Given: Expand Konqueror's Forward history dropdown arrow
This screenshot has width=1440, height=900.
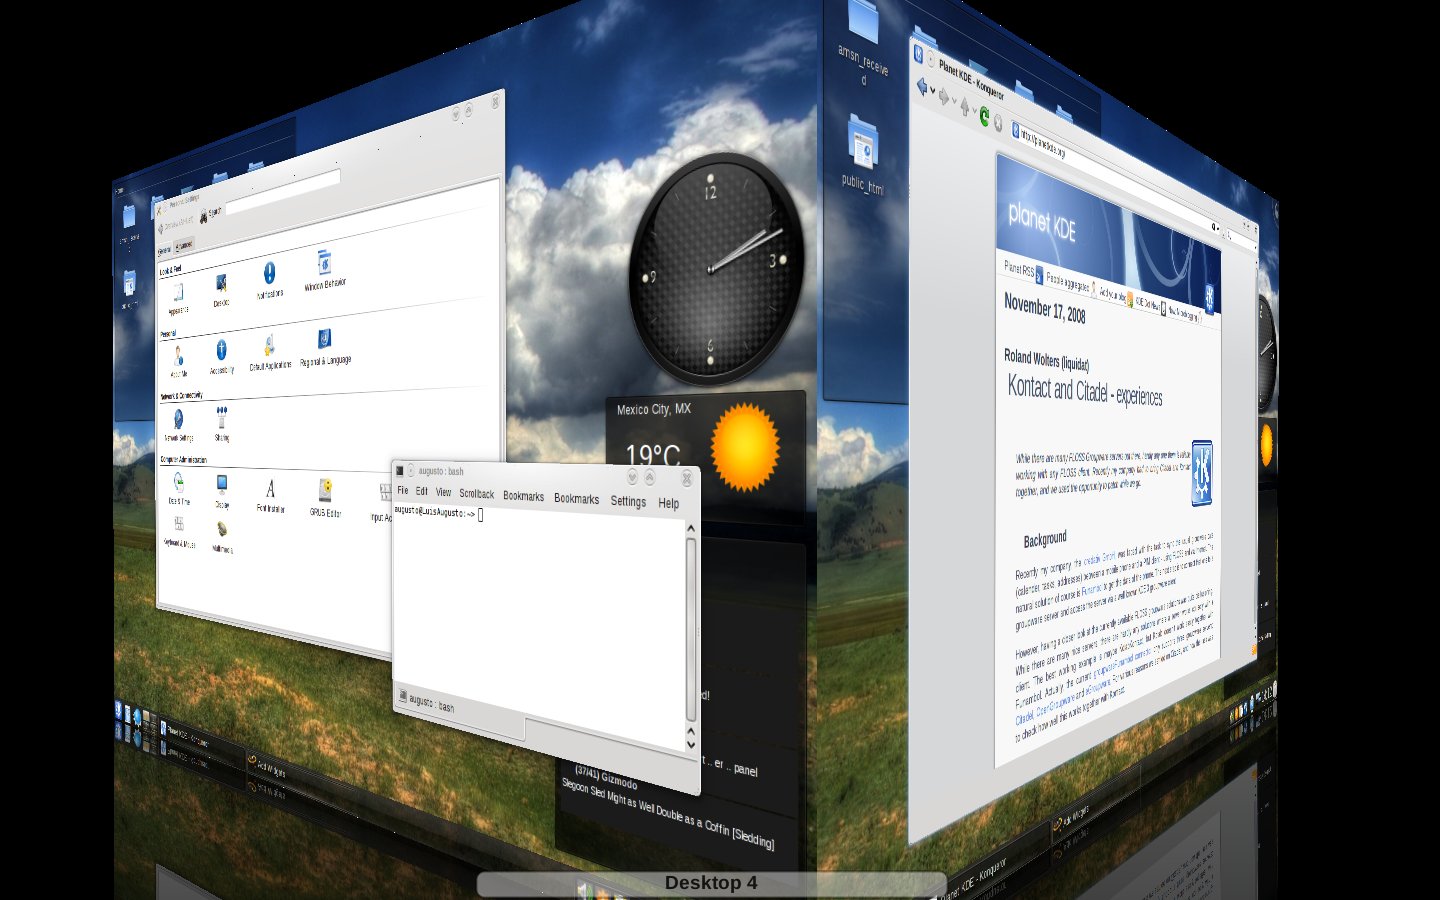Looking at the screenshot, I should (x=954, y=102).
